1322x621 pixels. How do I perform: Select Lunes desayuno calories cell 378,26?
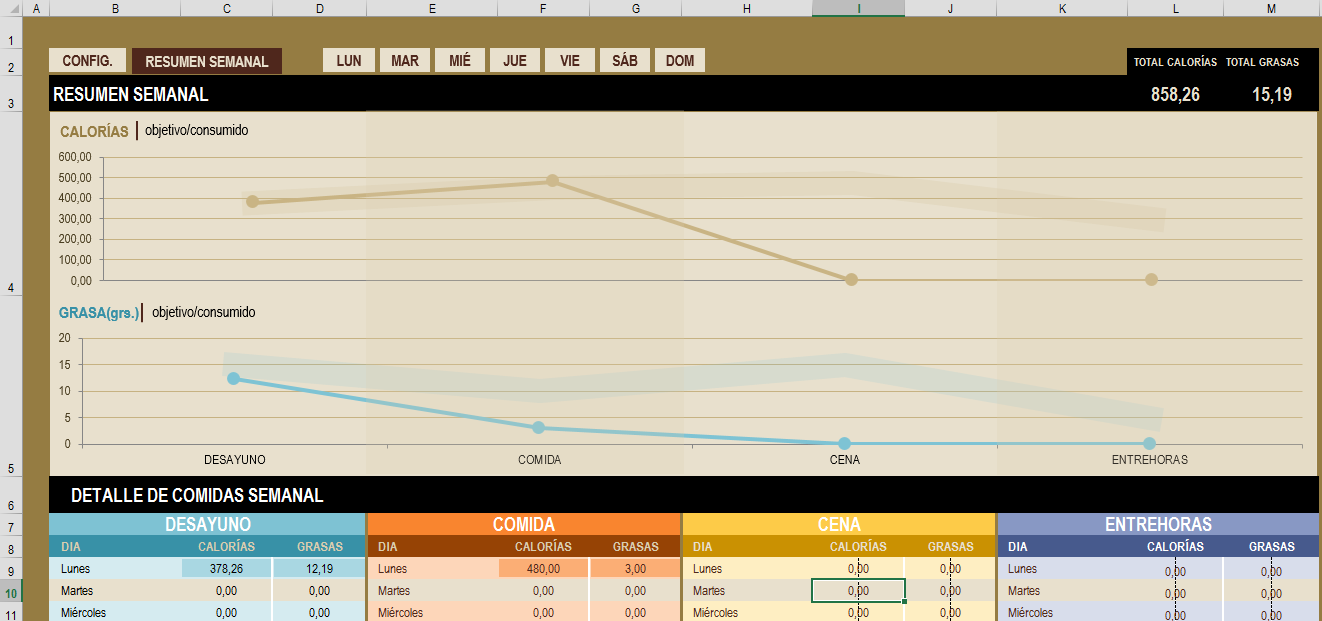coord(227,569)
